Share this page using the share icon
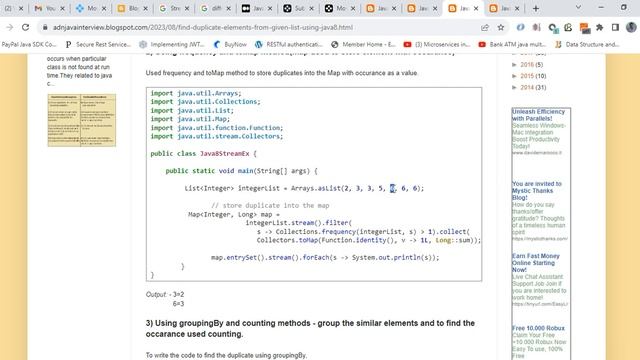Image resolution: width=640 pixels, height=360 pixels. [x=485, y=27]
